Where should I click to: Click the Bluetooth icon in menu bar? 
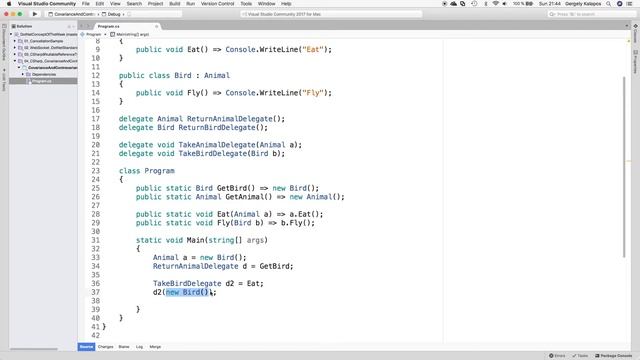(486, 4)
